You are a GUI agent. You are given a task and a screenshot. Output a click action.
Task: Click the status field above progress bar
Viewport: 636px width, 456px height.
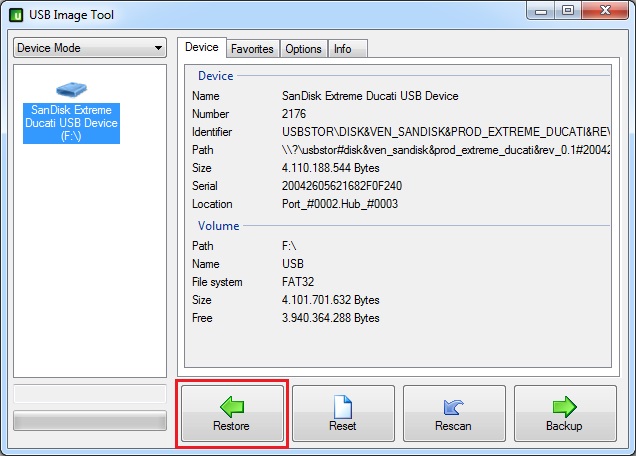(x=90, y=394)
